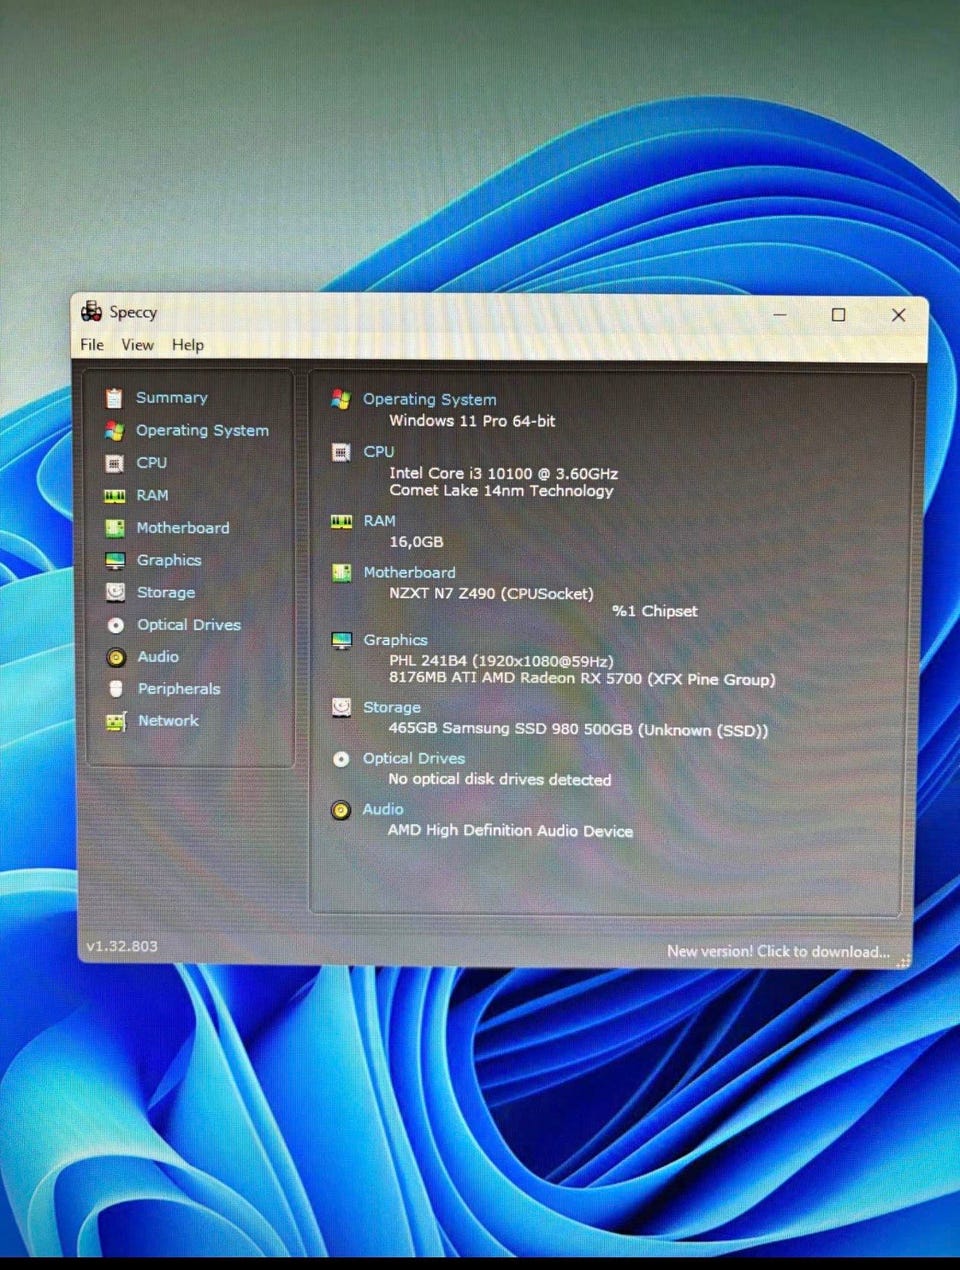
Task: Show the Motherboard section in sidebar
Action: pyautogui.click(x=183, y=528)
